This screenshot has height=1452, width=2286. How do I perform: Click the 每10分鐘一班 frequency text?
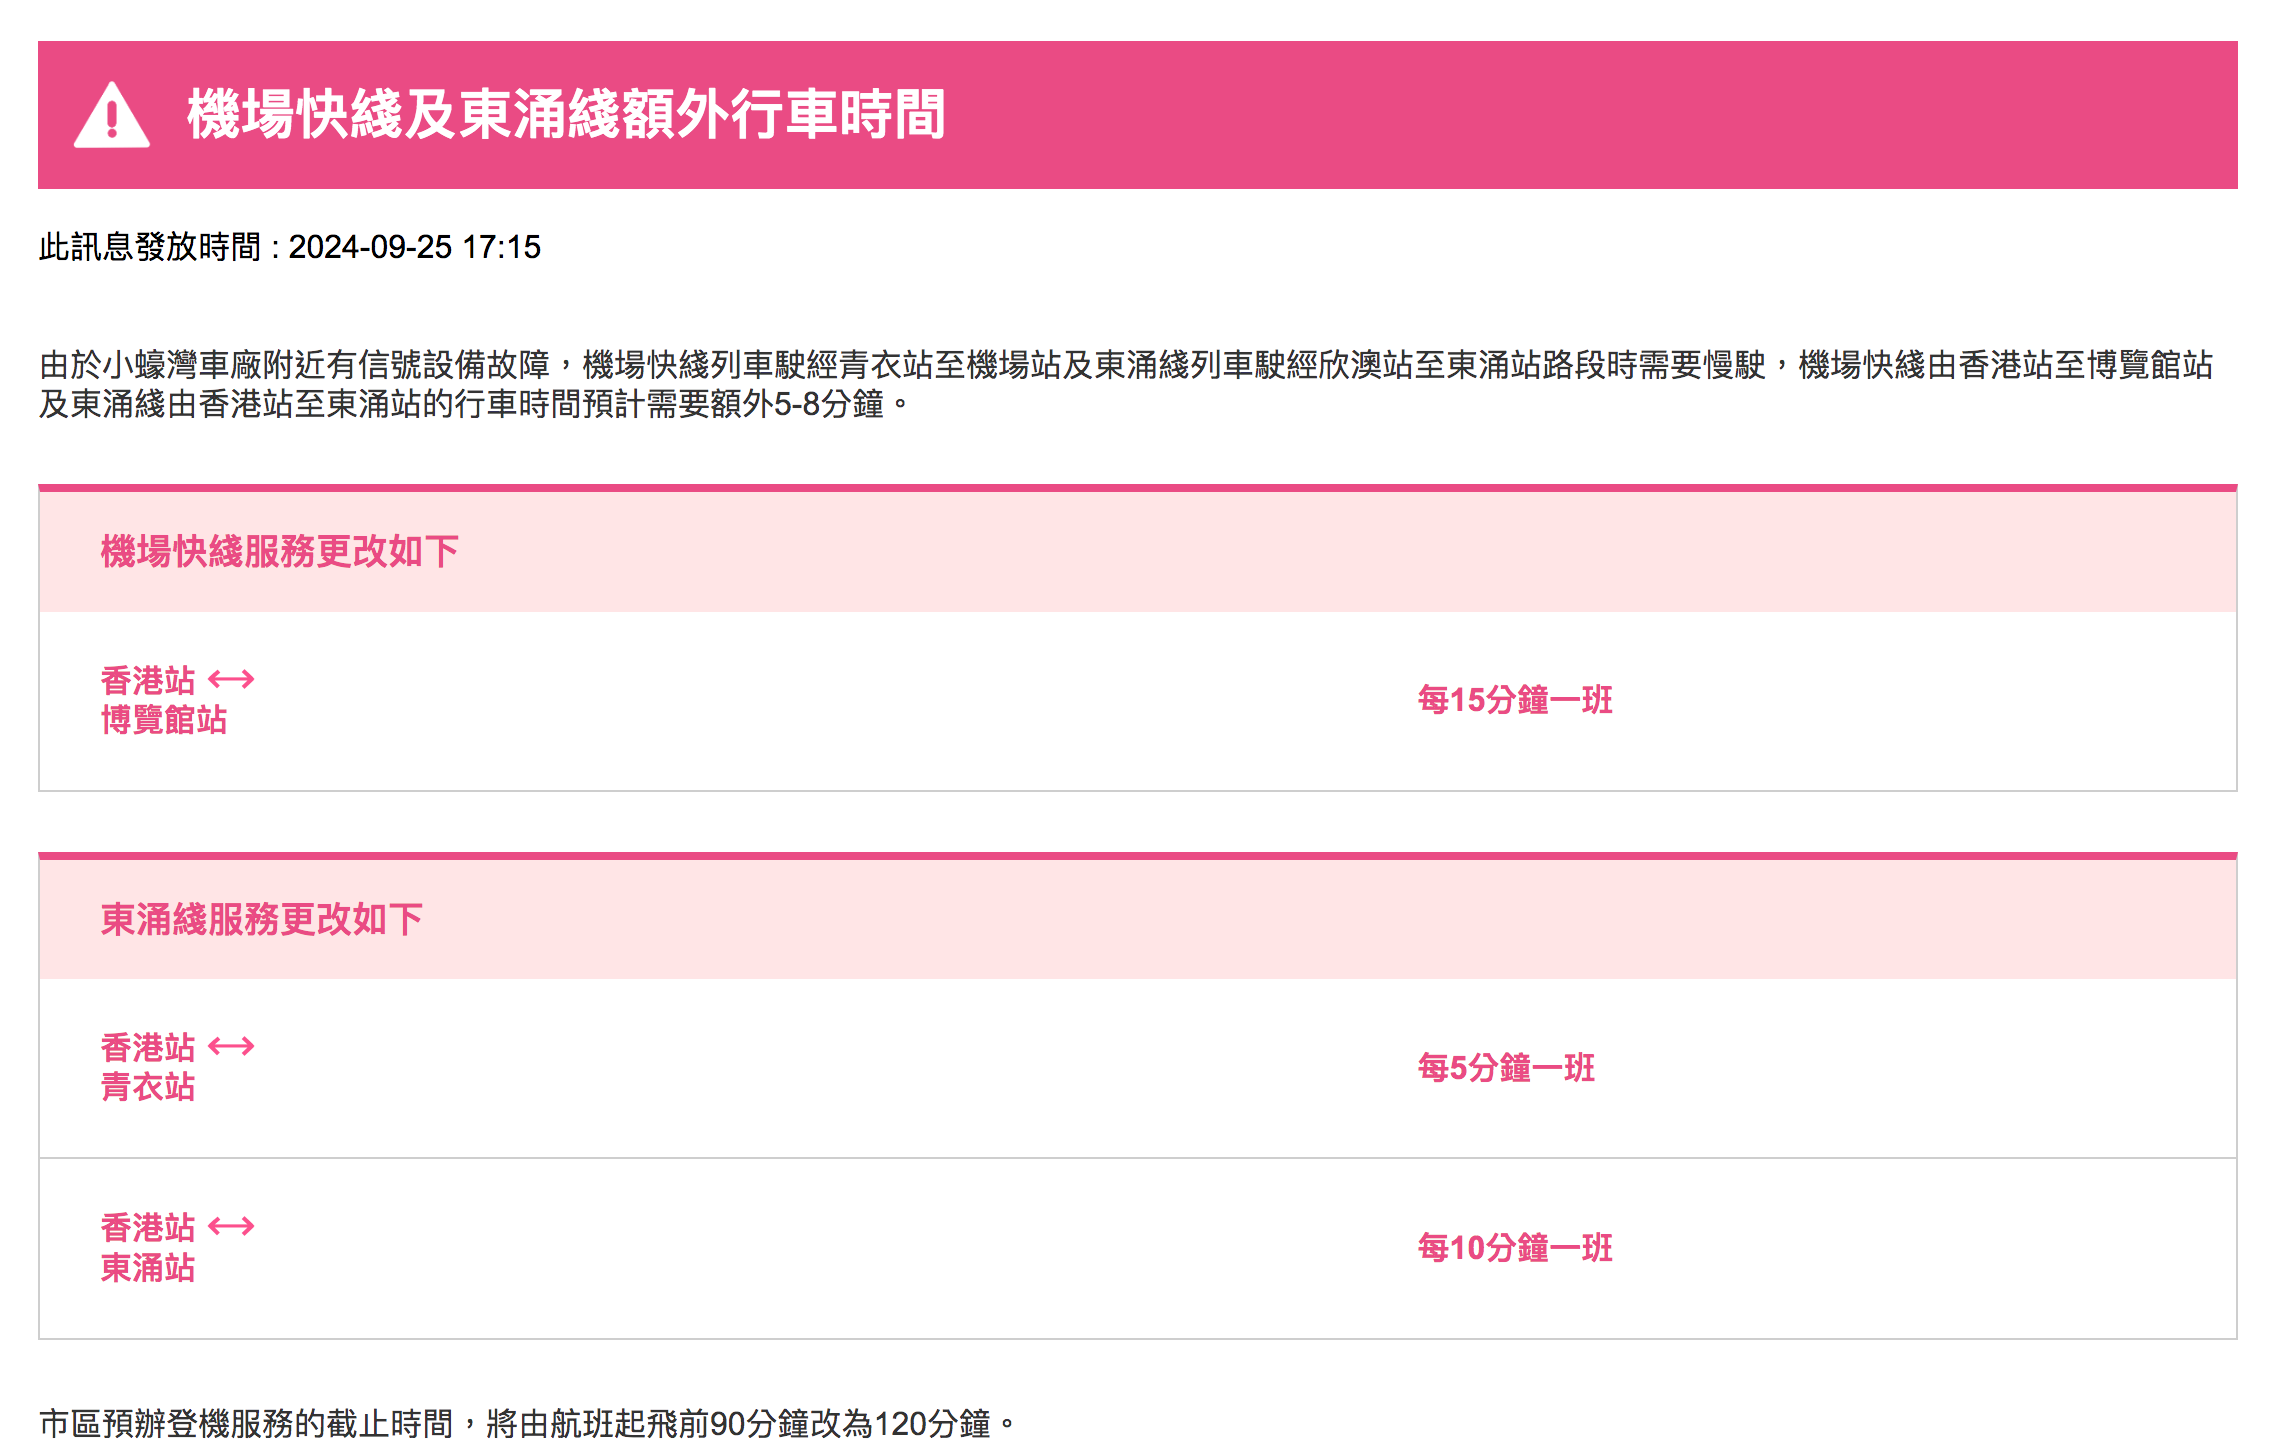pyautogui.click(x=1515, y=1248)
